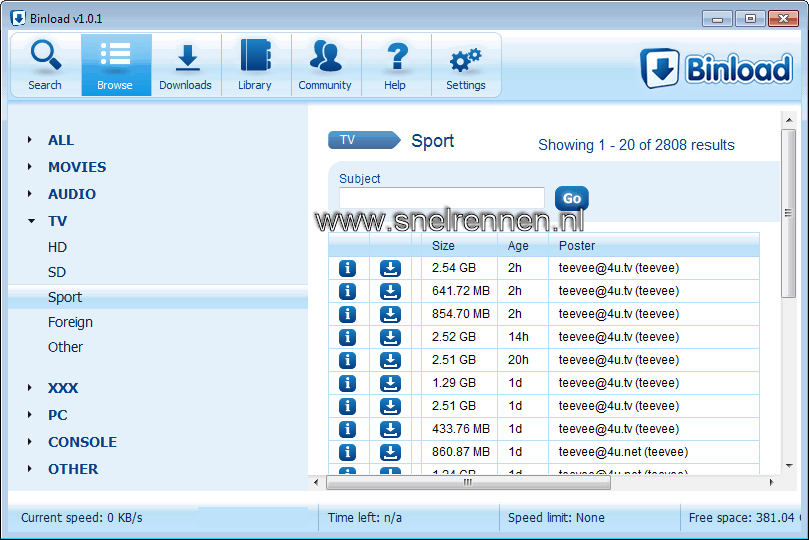This screenshot has width=809, height=540.
Task: Download the 20h old post
Action: coord(390,360)
